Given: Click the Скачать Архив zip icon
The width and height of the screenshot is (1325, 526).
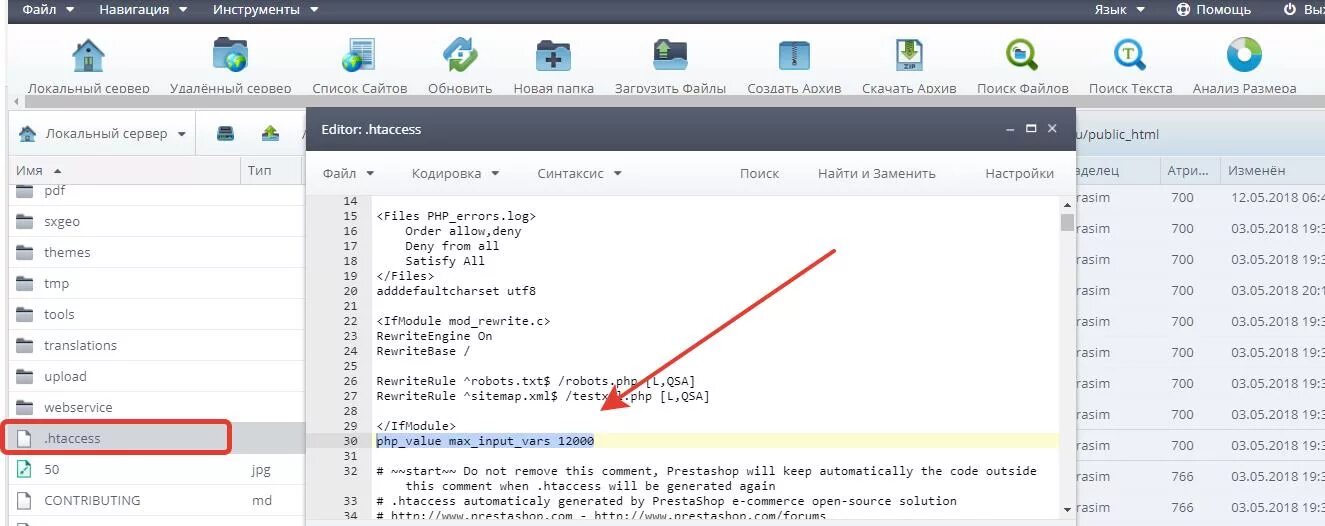Looking at the screenshot, I should pos(909,54).
